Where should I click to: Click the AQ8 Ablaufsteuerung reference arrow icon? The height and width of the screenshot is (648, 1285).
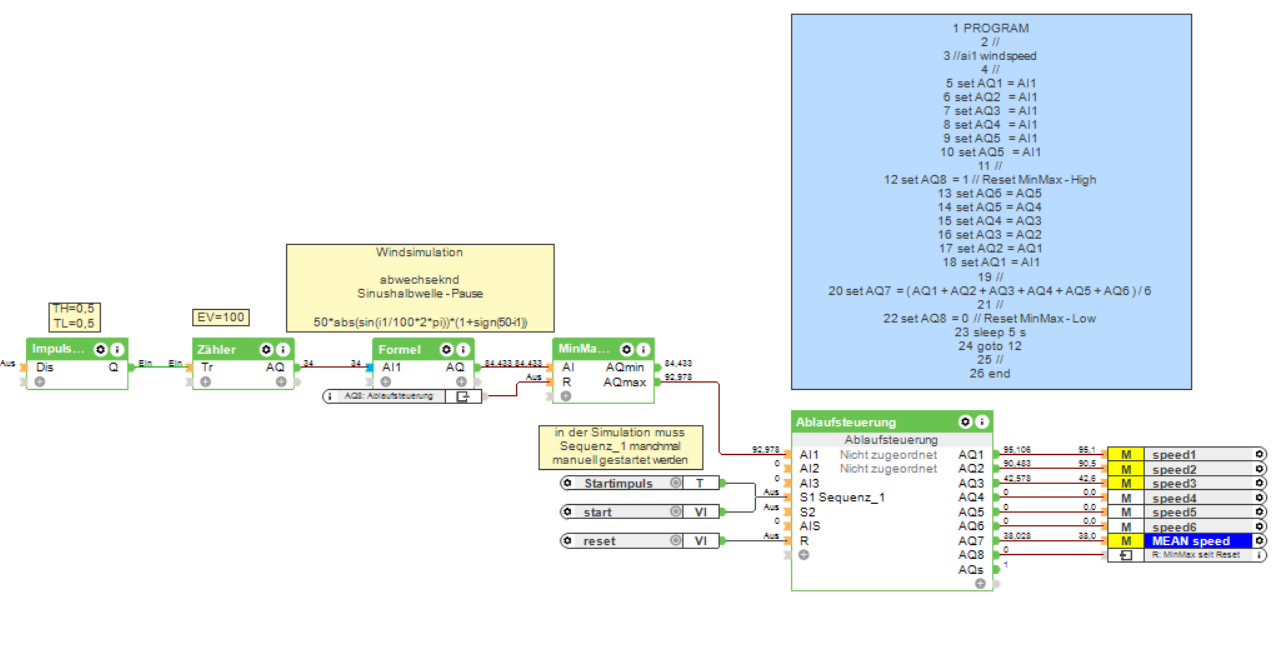(x=462, y=396)
